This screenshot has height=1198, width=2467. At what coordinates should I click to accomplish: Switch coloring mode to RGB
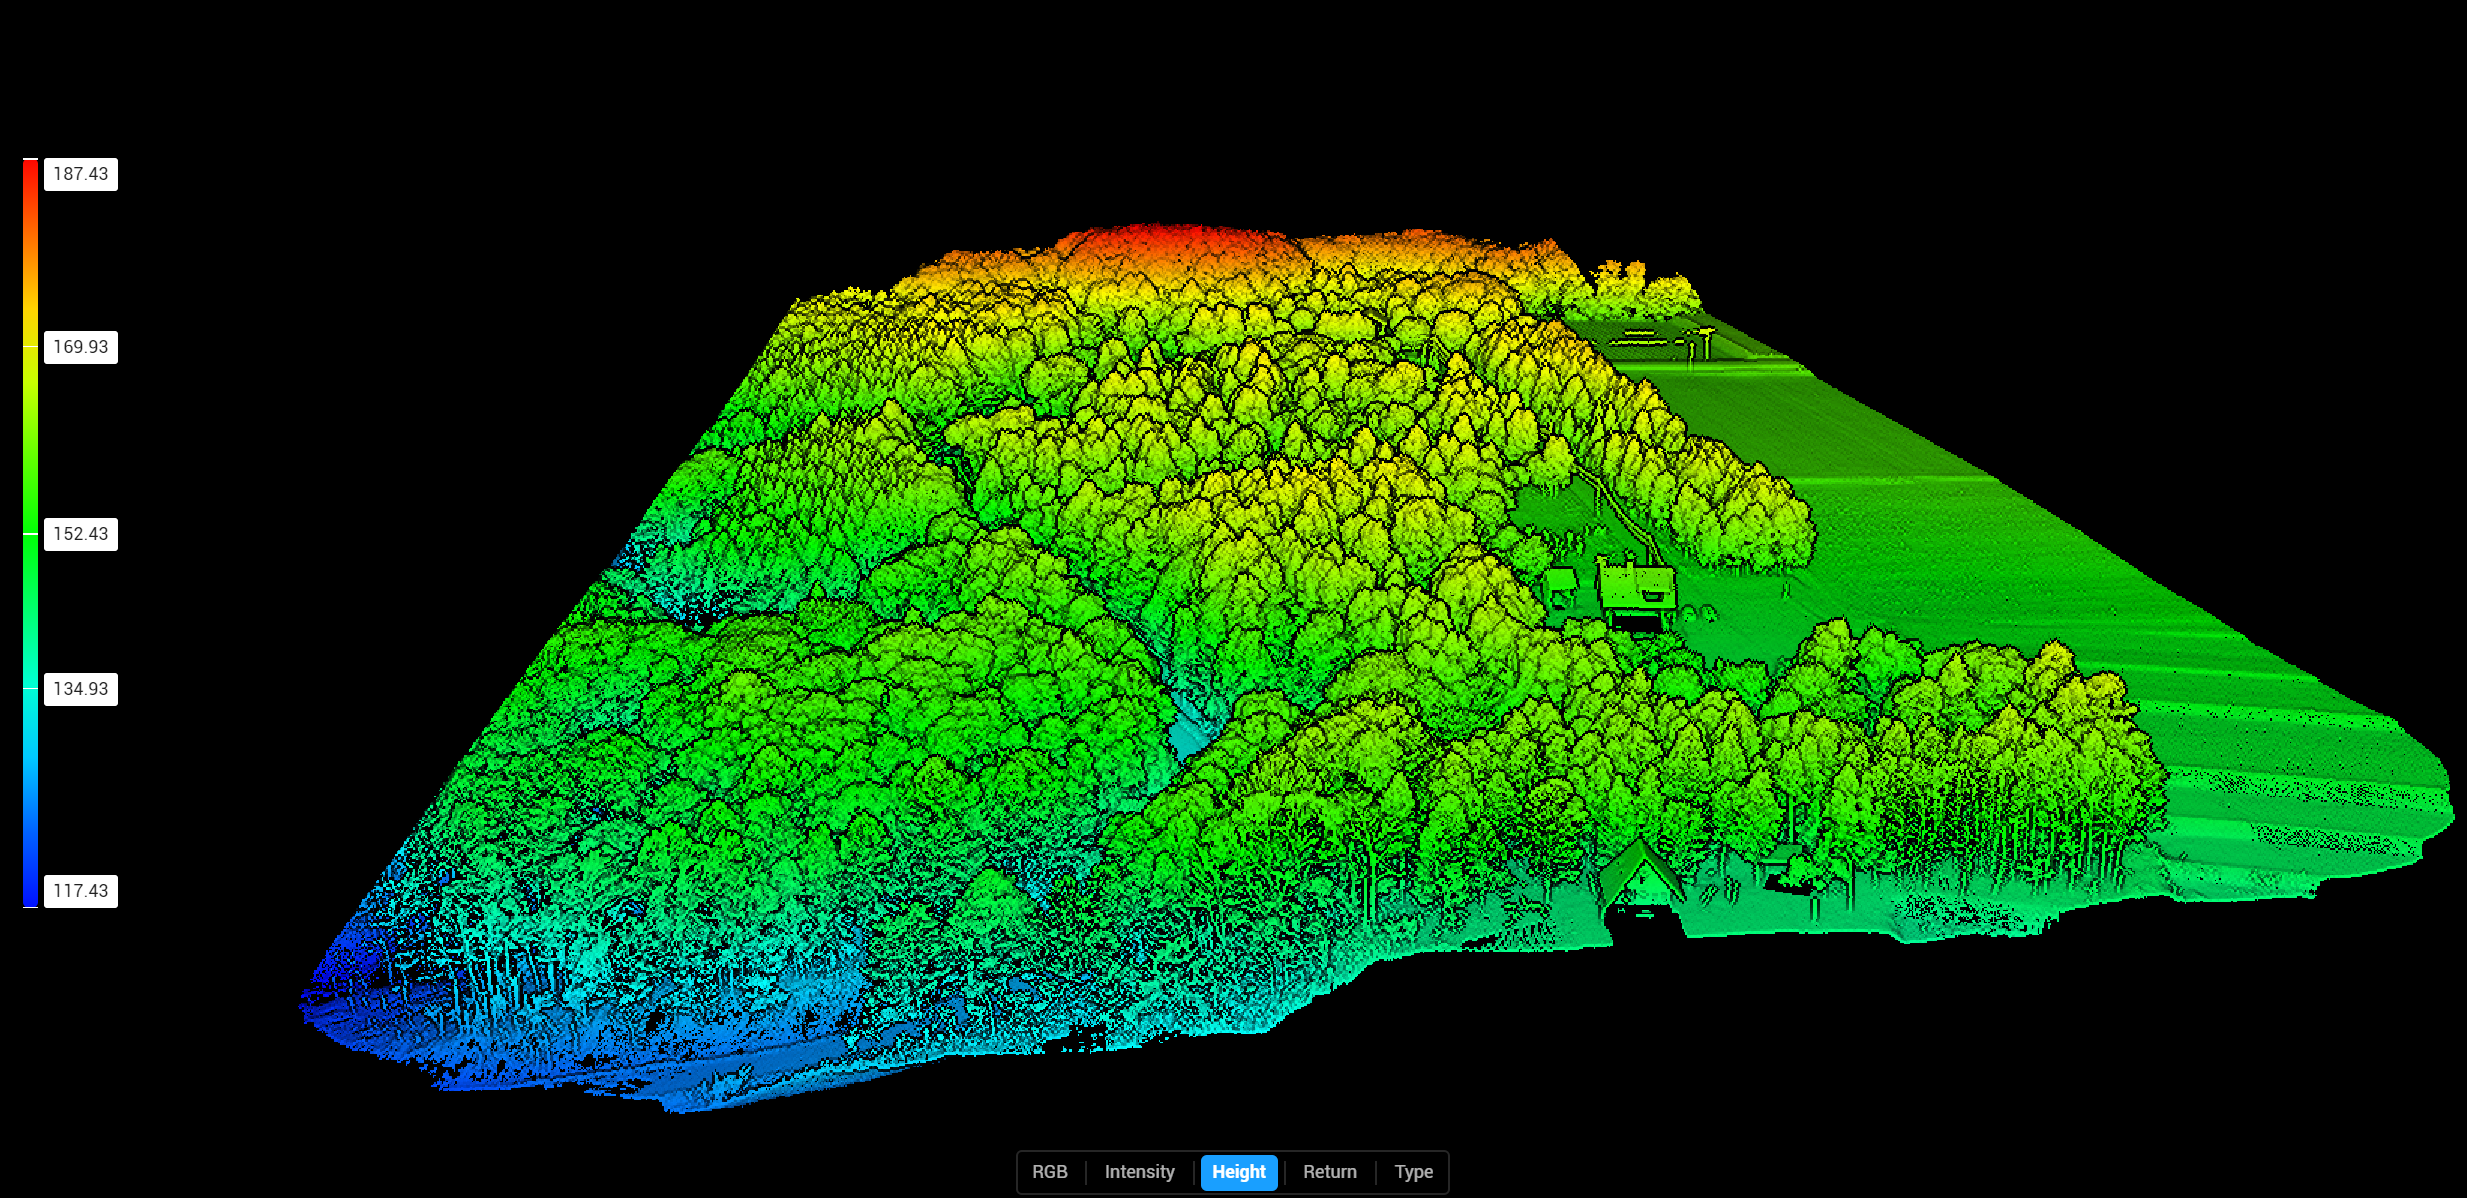(1050, 1172)
